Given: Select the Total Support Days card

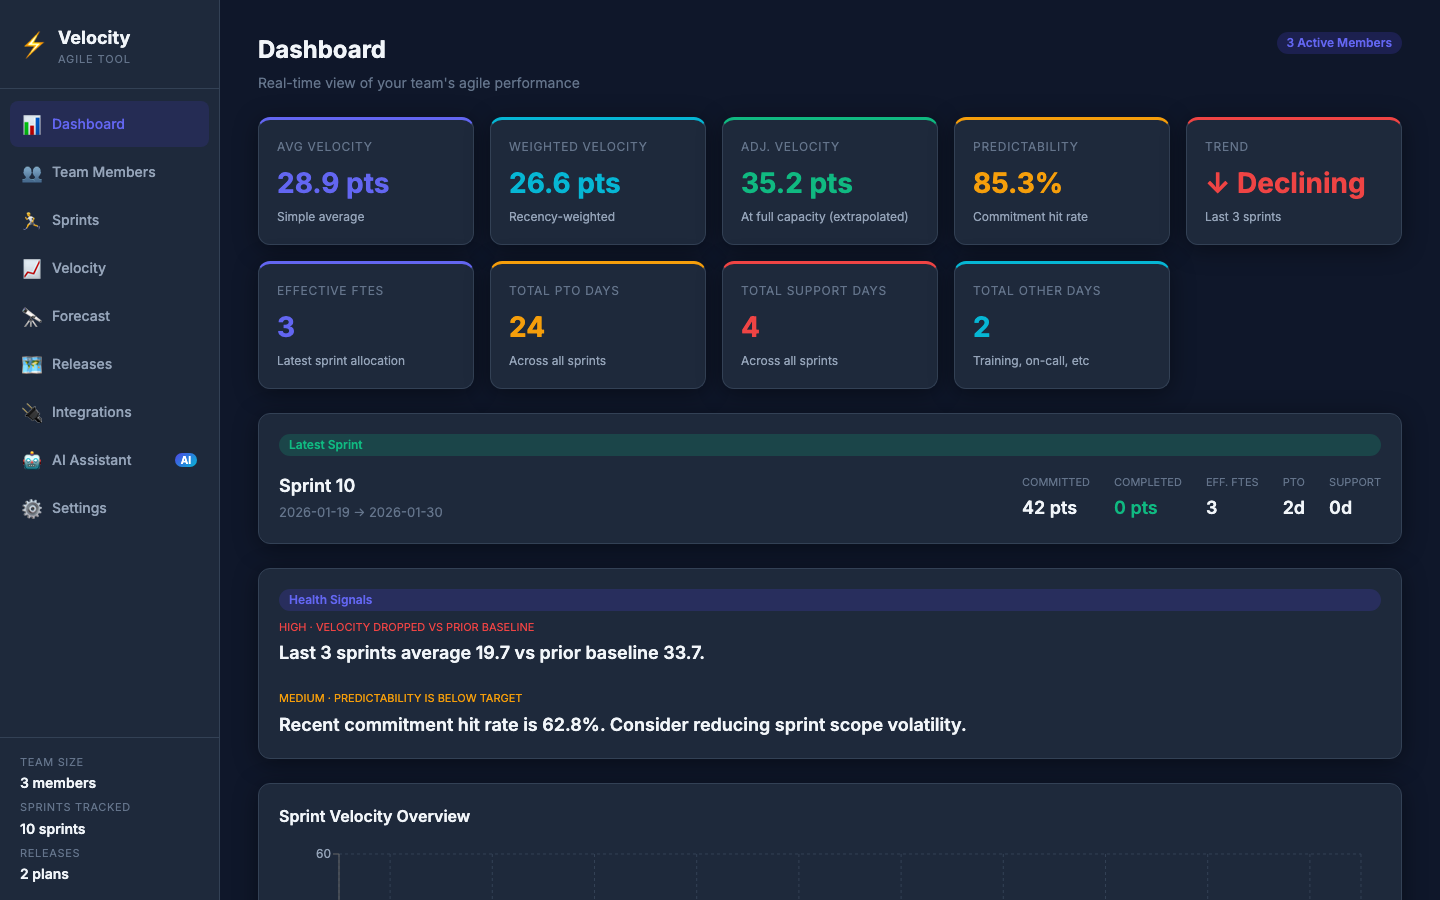Looking at the screenshot, I should [x=830, y=325].
